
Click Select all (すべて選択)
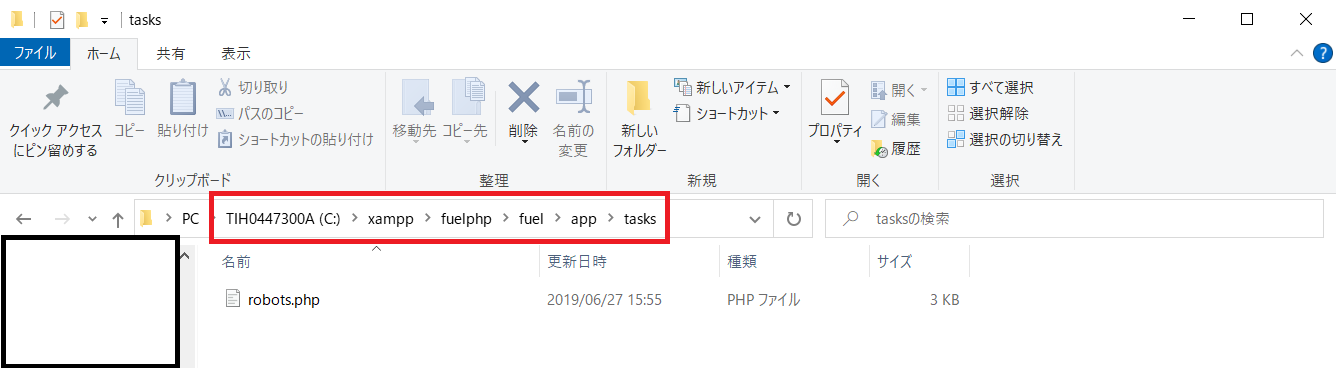[x=990, y=88]
